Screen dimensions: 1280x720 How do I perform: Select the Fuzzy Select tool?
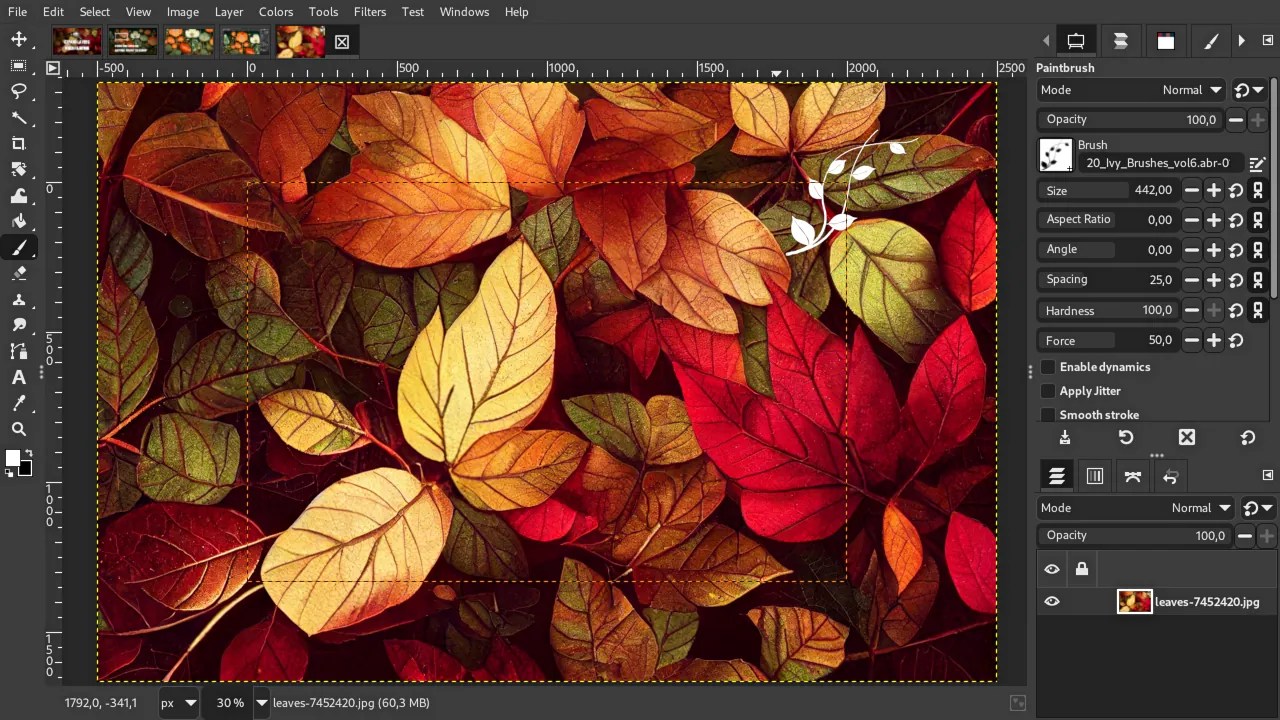[x=20, y=119]
